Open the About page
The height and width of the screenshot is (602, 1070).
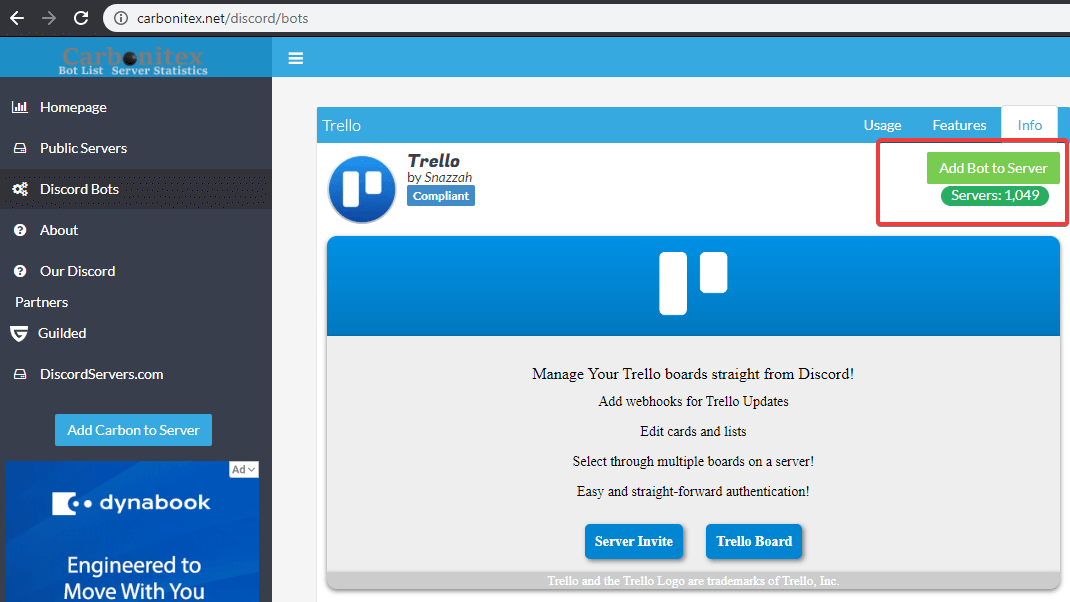[59, 230]
